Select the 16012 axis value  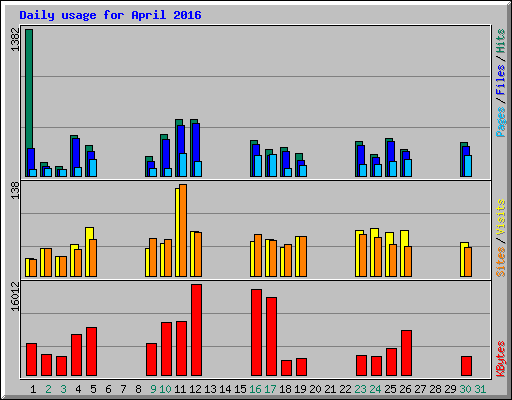15,296
